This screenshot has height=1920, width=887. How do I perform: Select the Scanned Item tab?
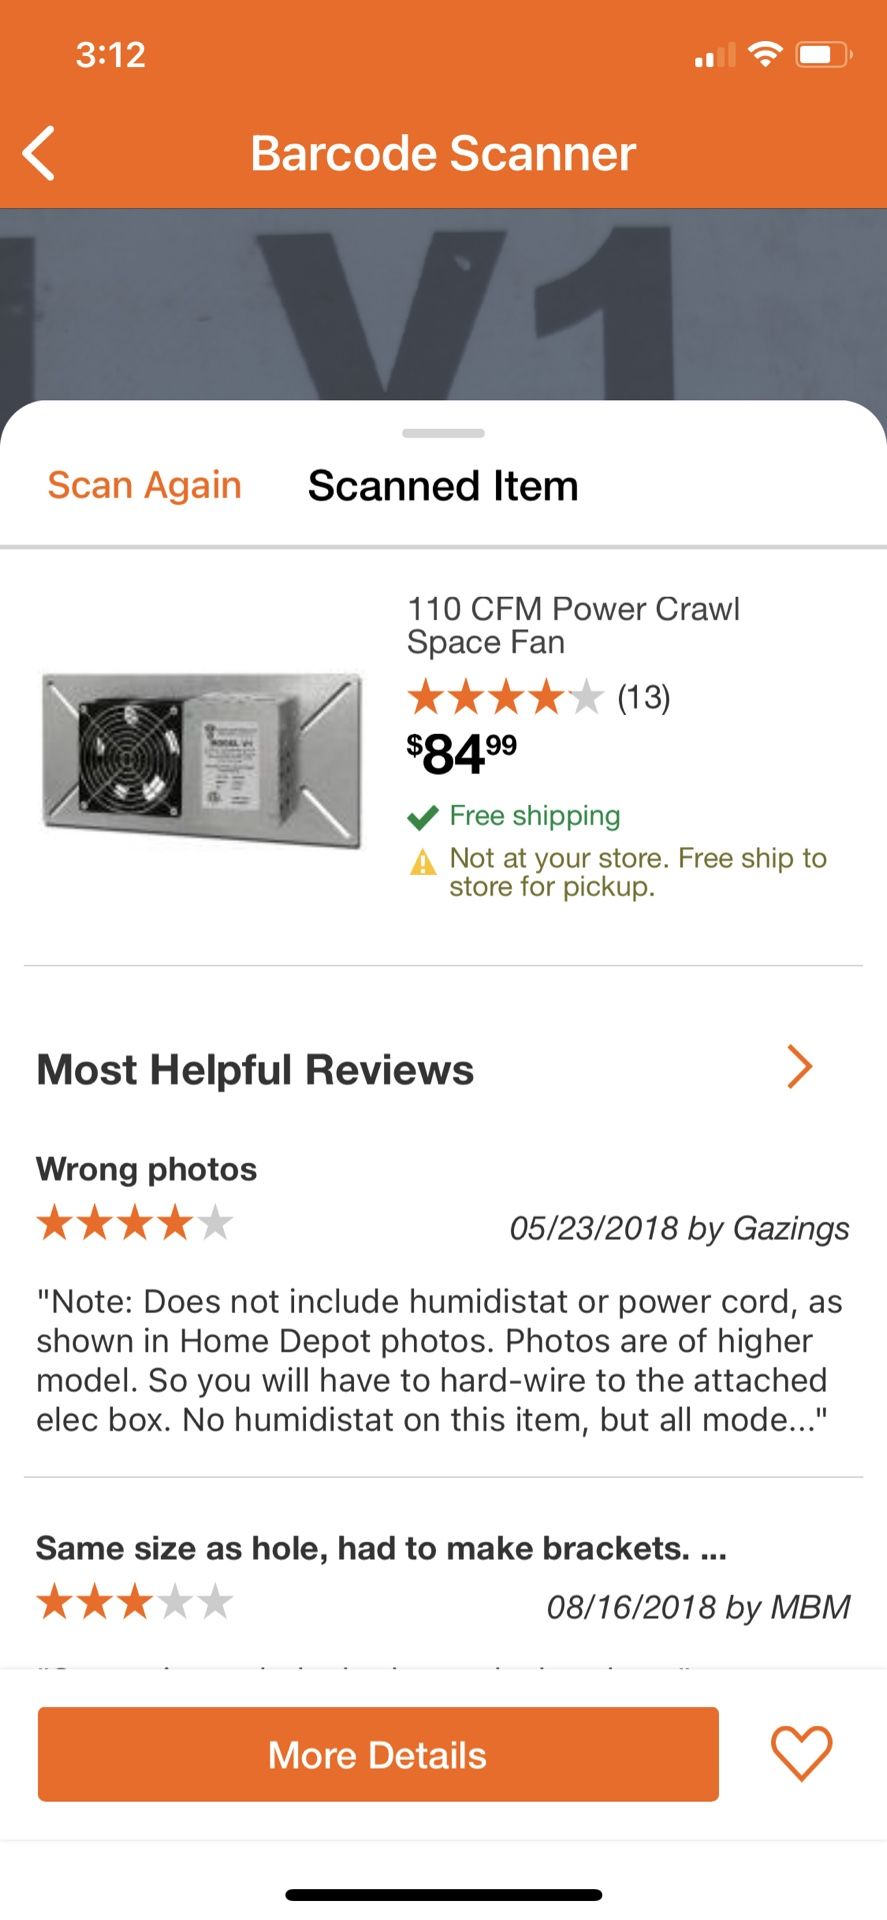(443, 486)
